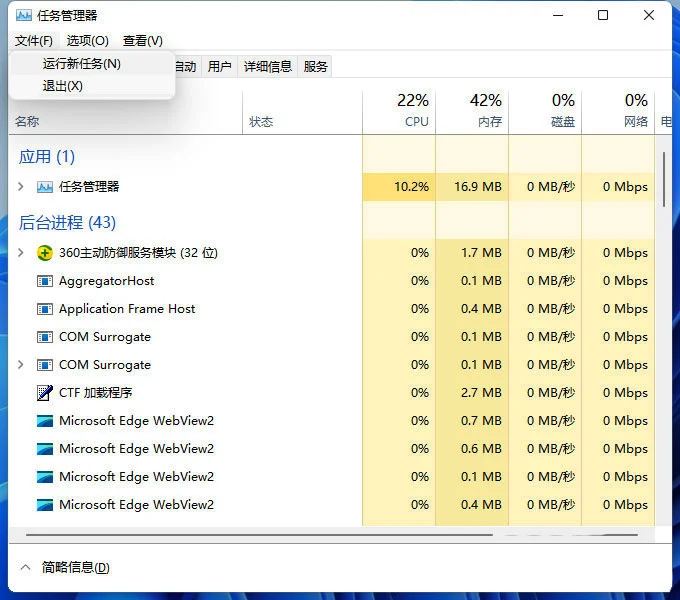Choose 运行新任务(N) from the menu
Image resolution: width=680 pixels, height=600 pixels.
(92, 64)
